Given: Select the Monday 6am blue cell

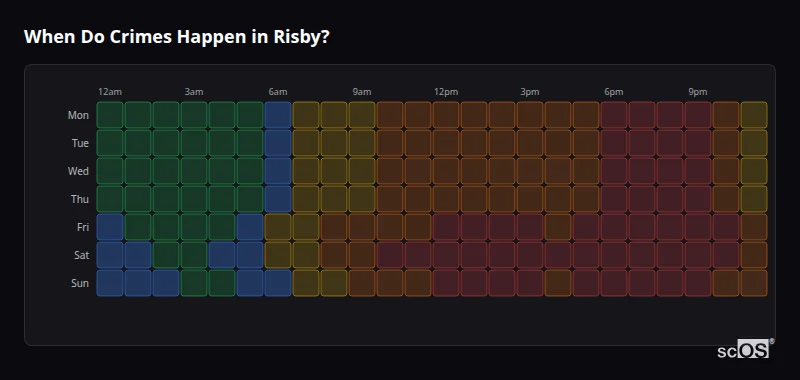Looking at the screenshot, I should pos(278,115).
